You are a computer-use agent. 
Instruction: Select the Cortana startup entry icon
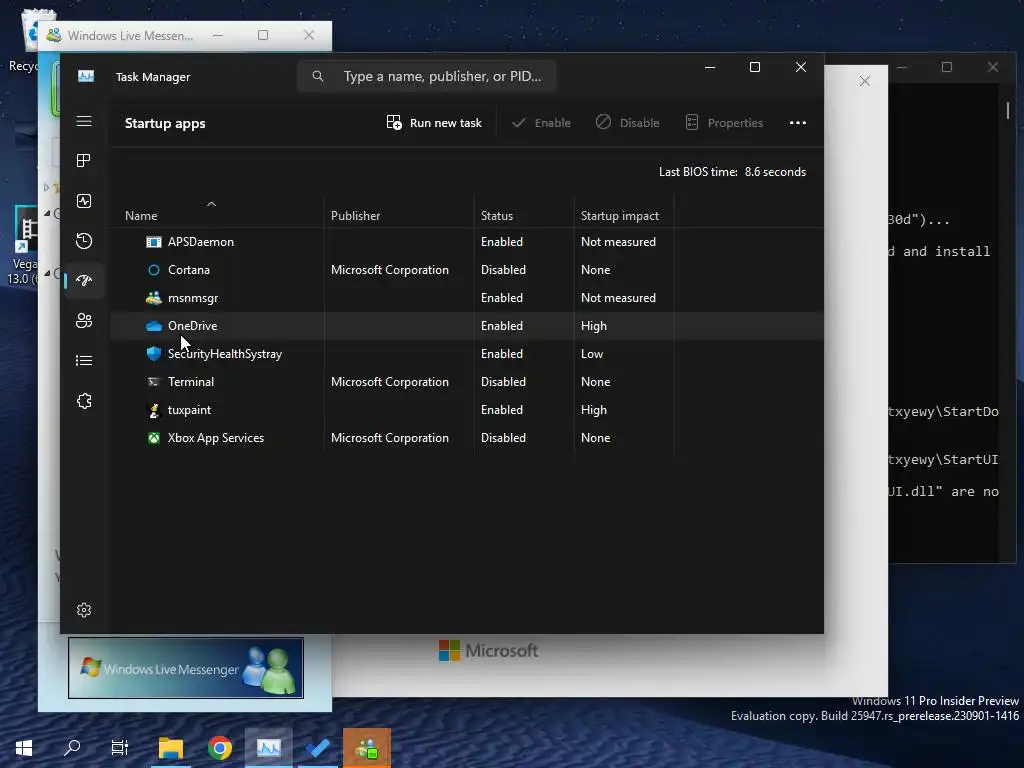pyautogui.click(x=153, y=270)
